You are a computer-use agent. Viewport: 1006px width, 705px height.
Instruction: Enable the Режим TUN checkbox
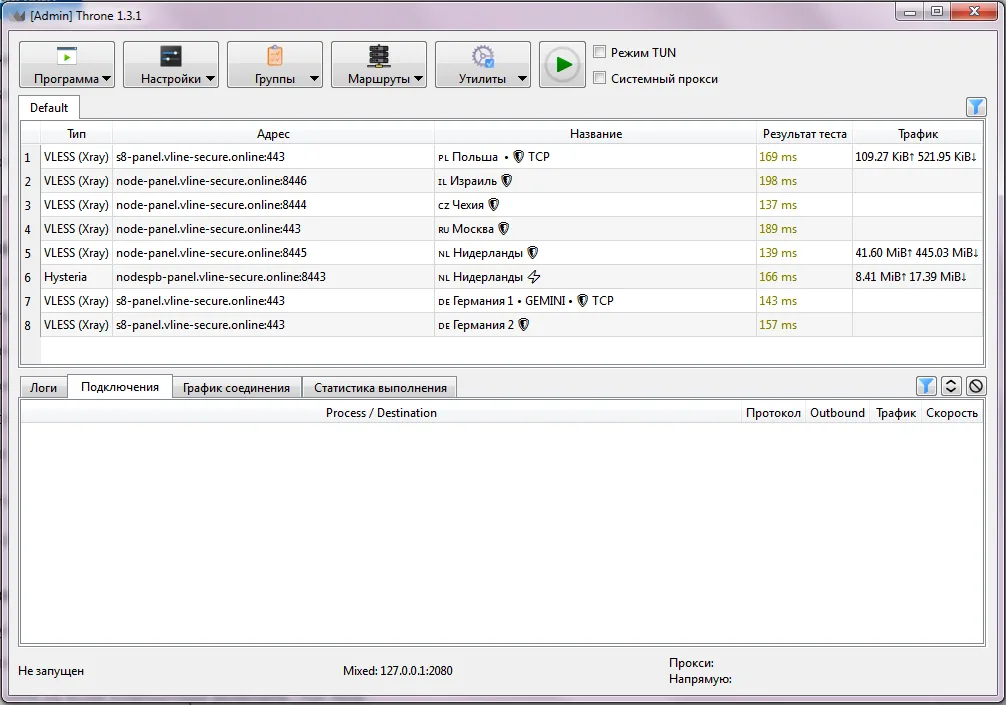click(x=599, y=52)
